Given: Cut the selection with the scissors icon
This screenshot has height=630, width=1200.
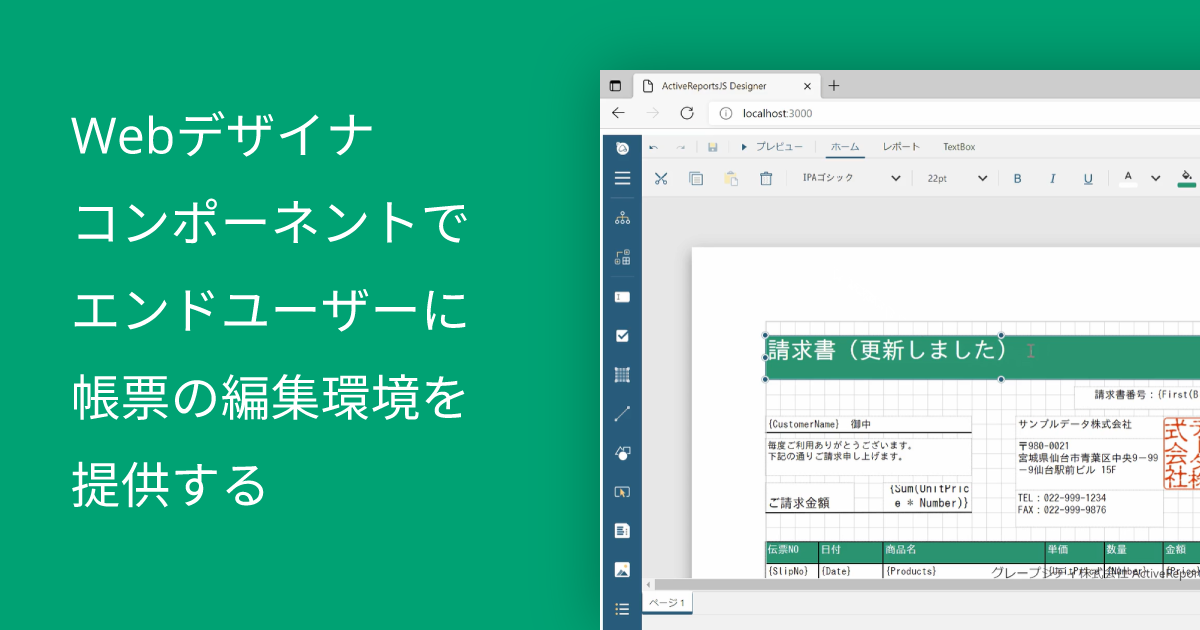Looking at the screenshot, I should (x=660, y=177).
